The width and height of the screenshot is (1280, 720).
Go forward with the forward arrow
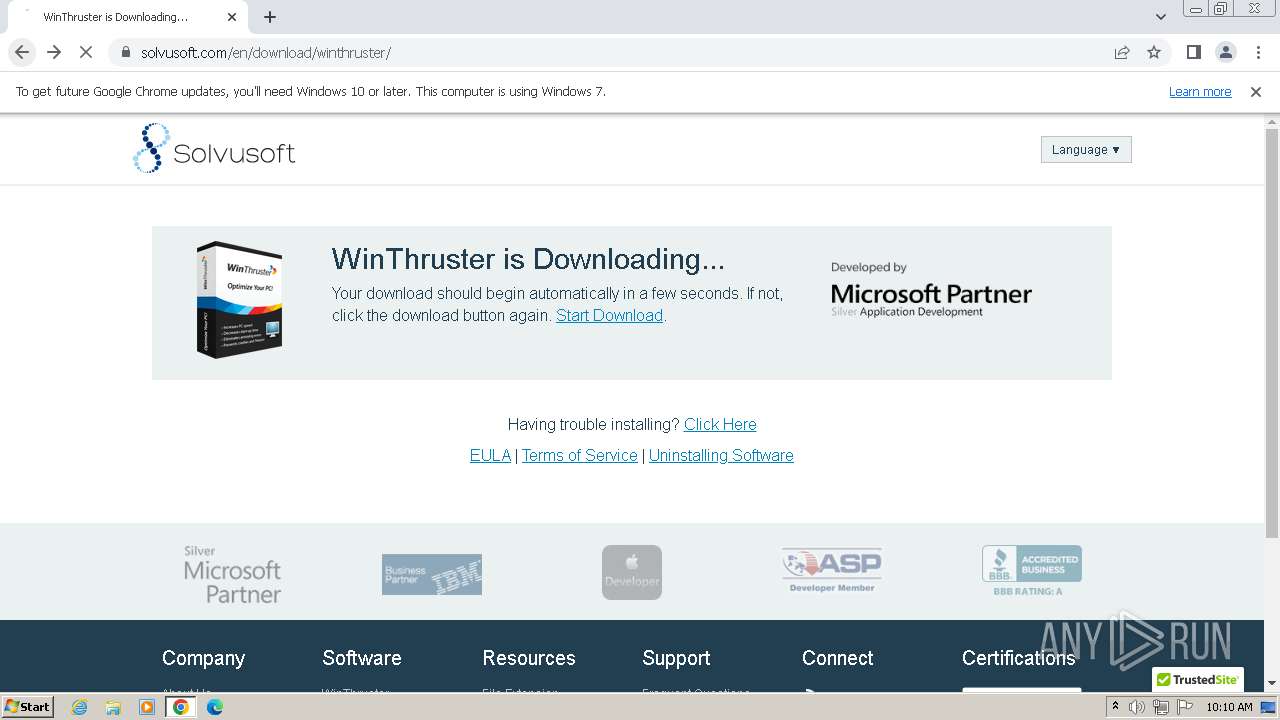54,52
